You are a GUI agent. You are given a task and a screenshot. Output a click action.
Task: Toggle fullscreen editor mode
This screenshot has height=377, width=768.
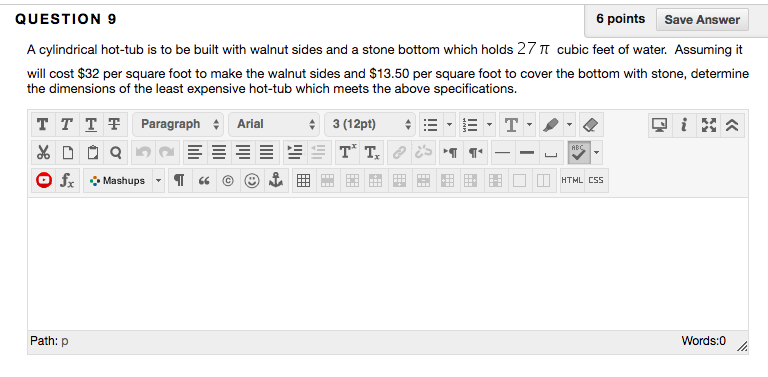(x=708, y=125)
